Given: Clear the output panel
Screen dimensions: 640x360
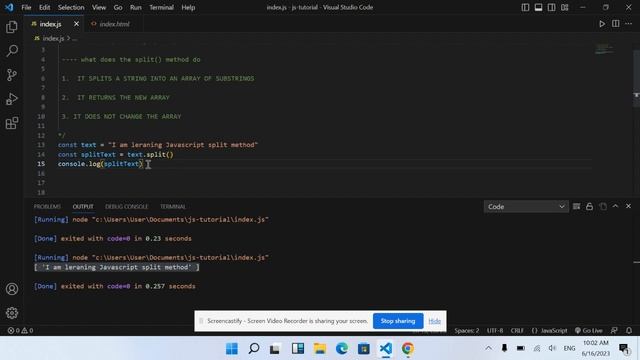Looking at the screenshot, I should [x=576, y=207].
